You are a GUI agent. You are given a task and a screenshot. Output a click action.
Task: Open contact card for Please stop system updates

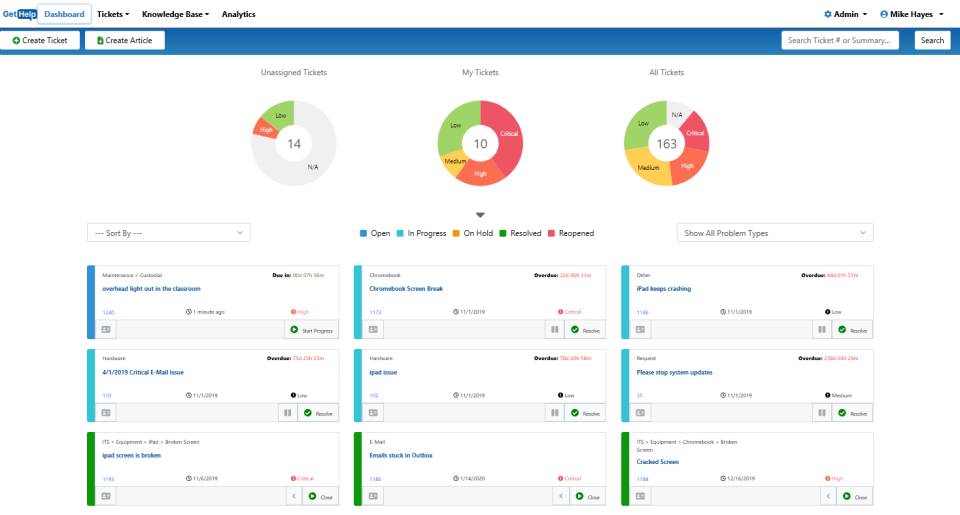coord(640,412)
